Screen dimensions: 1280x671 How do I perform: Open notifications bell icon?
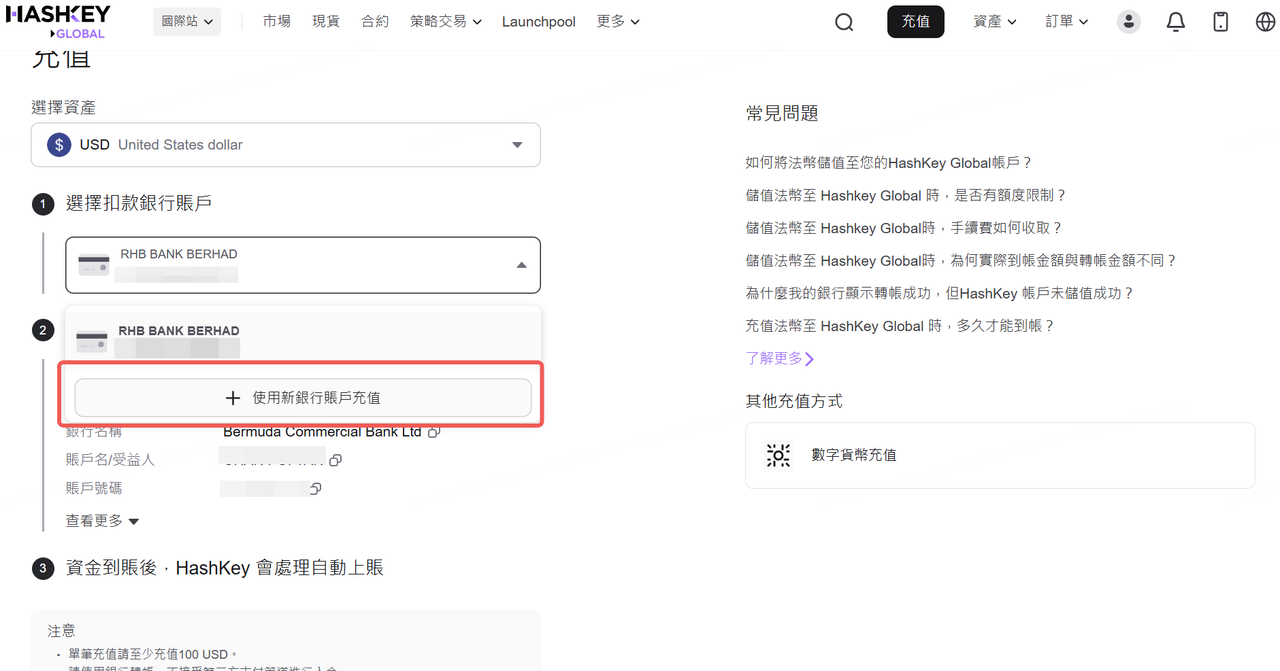pos(1176,21)
